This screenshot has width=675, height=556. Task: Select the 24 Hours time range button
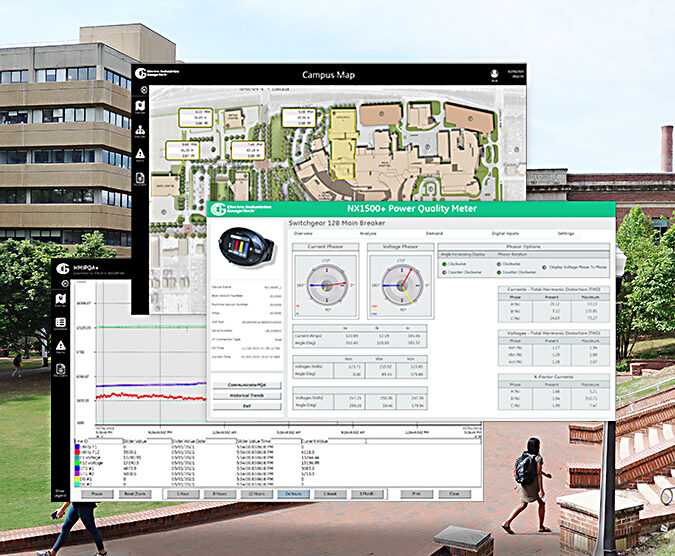[x=293, y=494]
